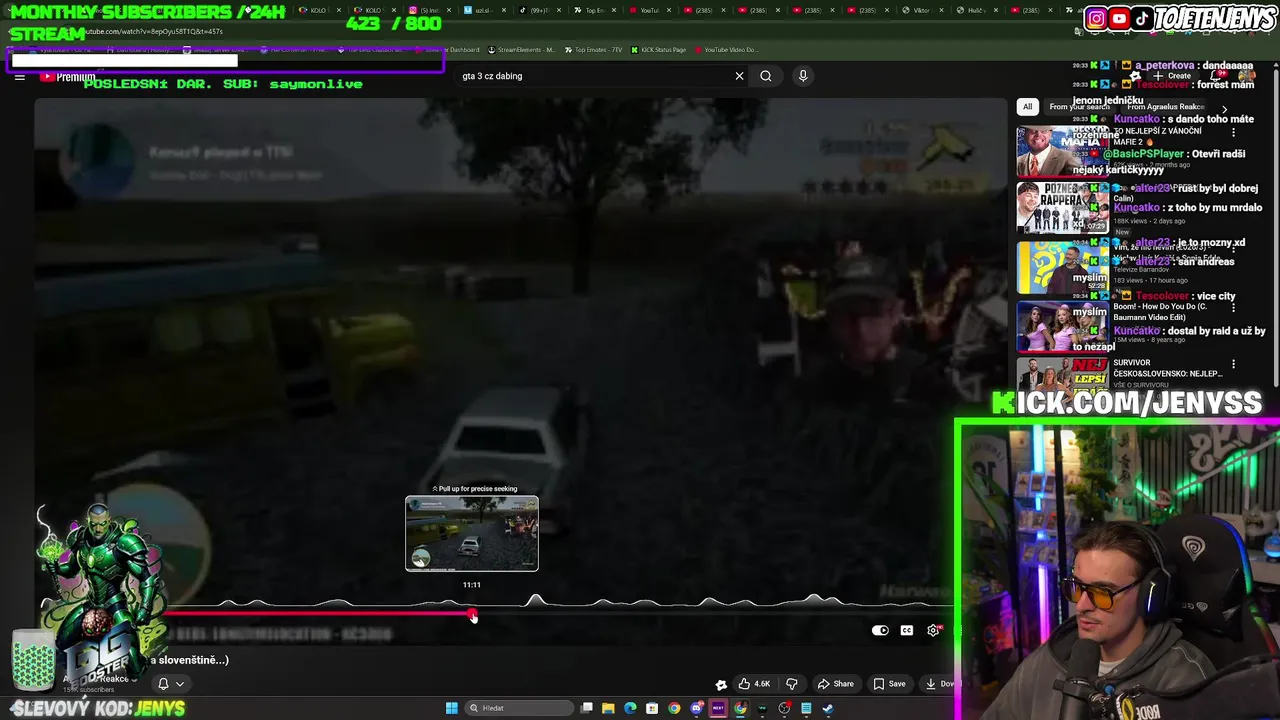Seek using the red progress bar scrubber
The height and width of the screenshot is (720, 1280).
[473, 614]
